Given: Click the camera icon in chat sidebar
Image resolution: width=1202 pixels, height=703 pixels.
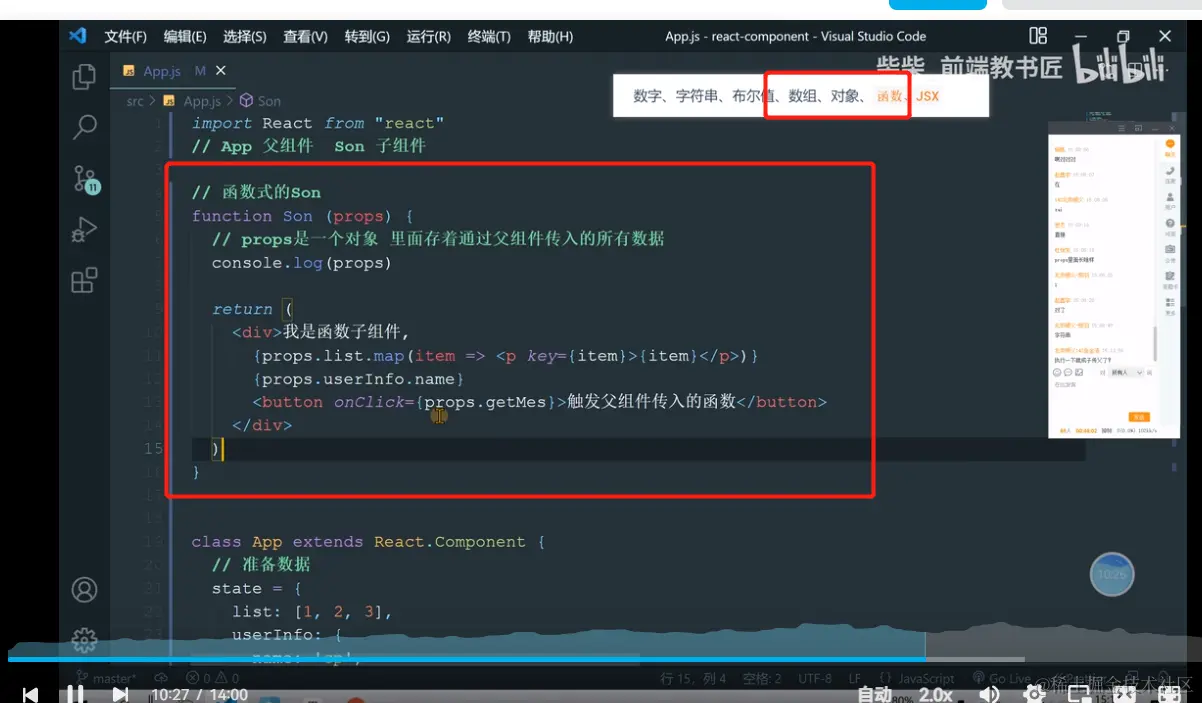Looking at the screenshot, I should [x=1169, y=251].
